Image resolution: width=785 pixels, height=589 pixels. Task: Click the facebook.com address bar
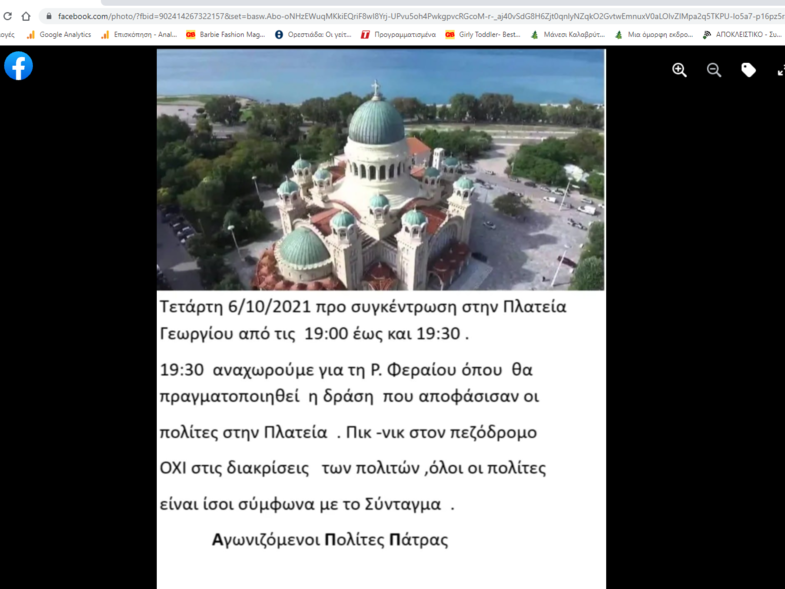tap(400, 16)
